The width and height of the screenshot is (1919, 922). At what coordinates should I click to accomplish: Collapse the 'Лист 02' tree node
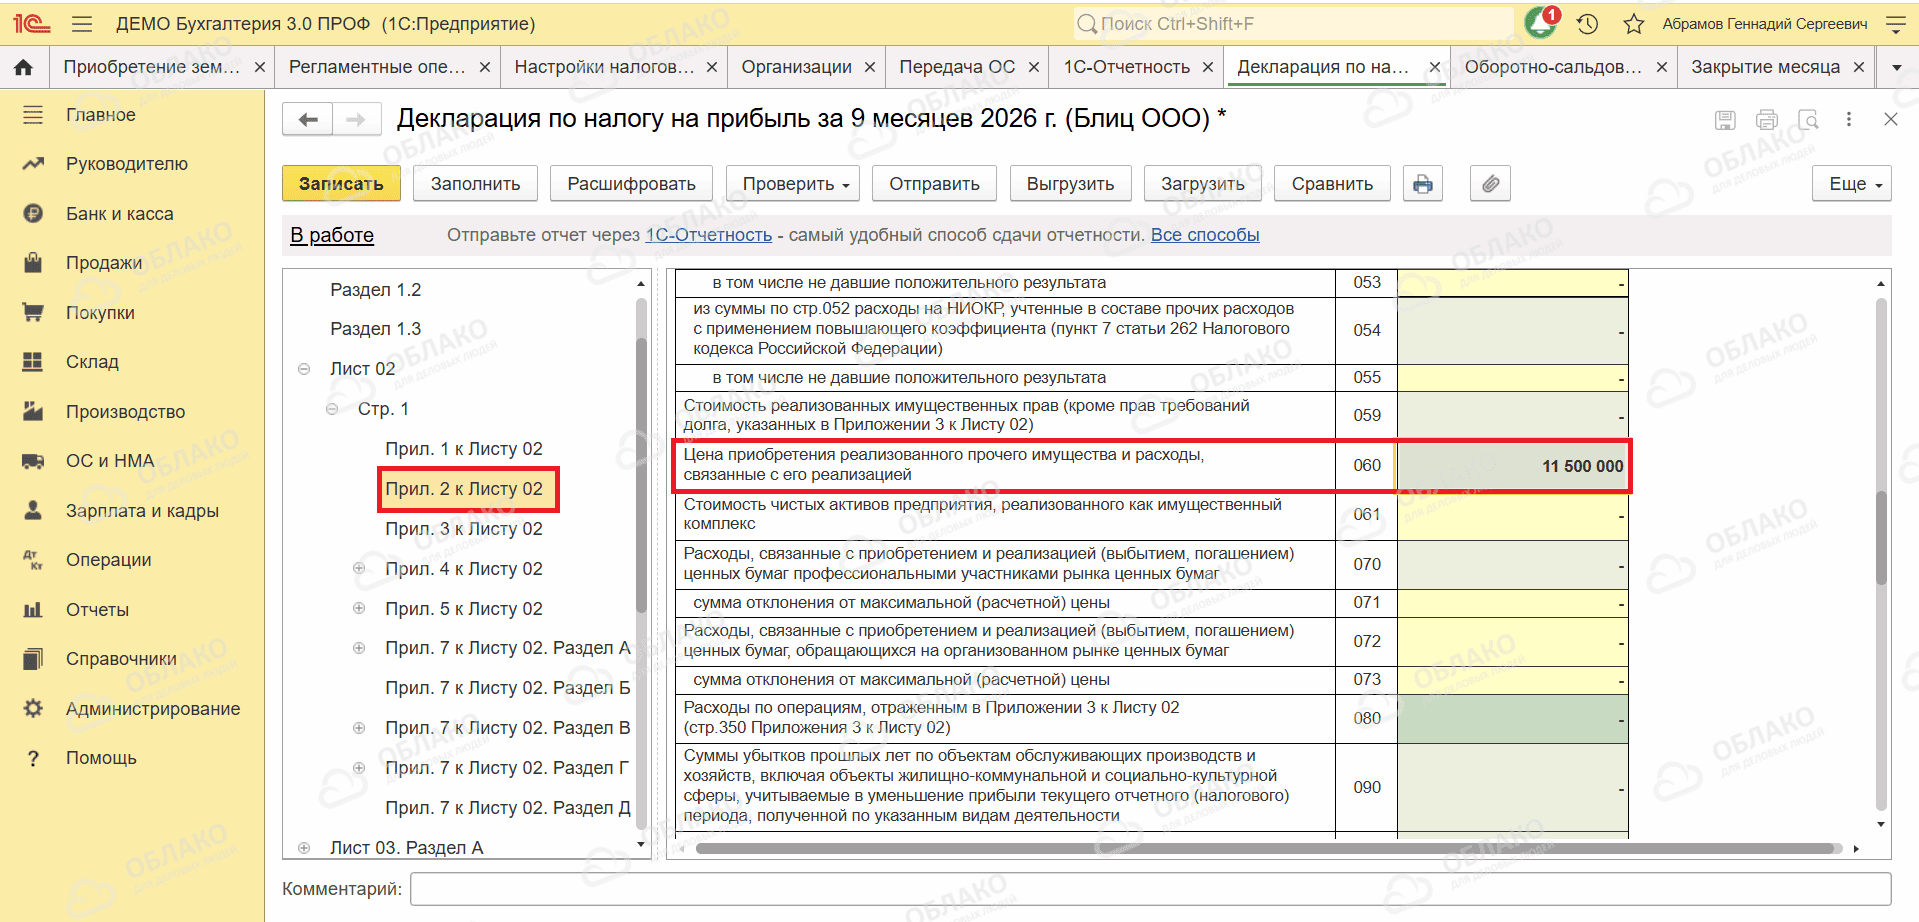pyautogui.click(x=304, y=369)
